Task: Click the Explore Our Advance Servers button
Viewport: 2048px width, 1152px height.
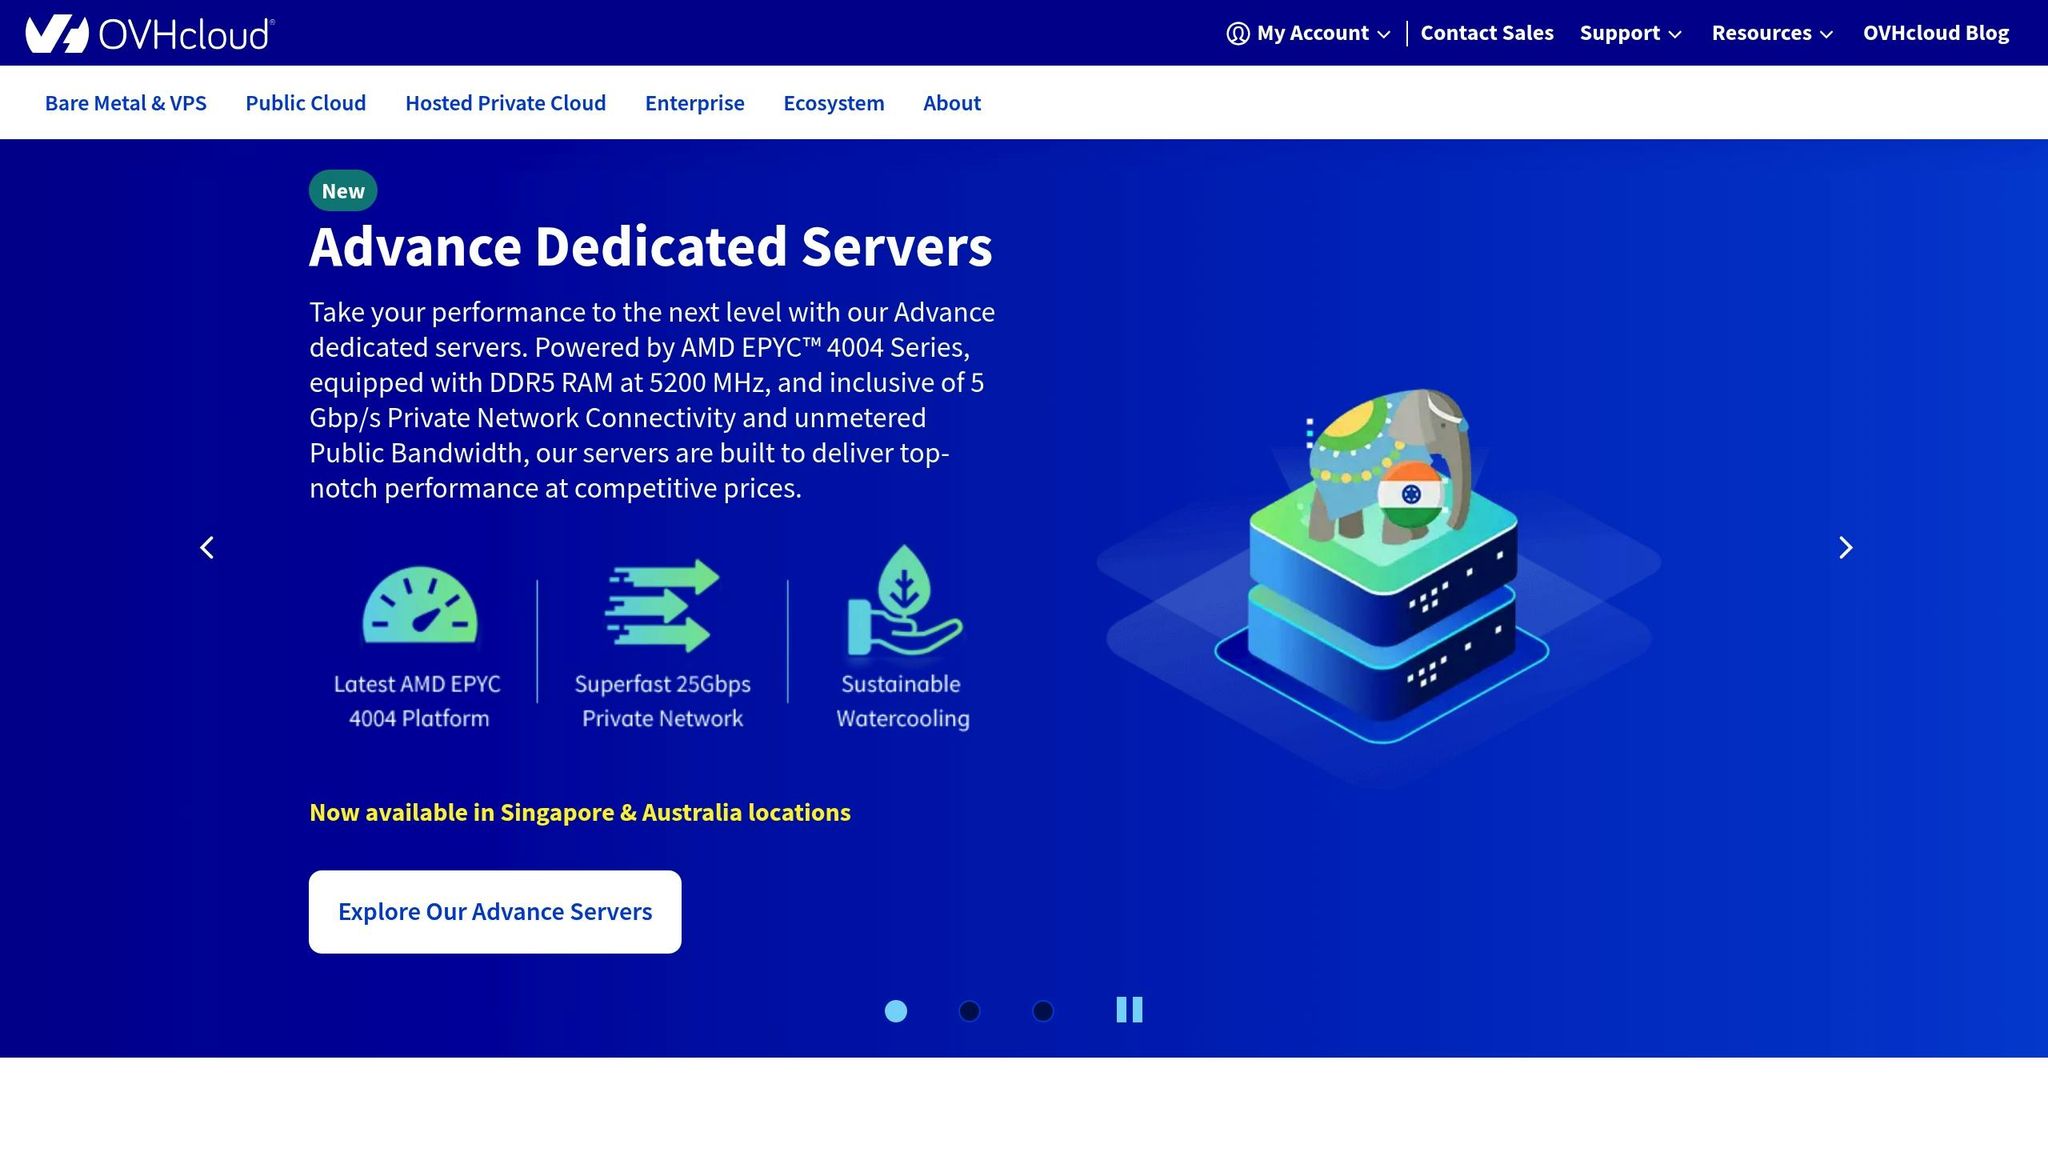Action: (494, 911)
